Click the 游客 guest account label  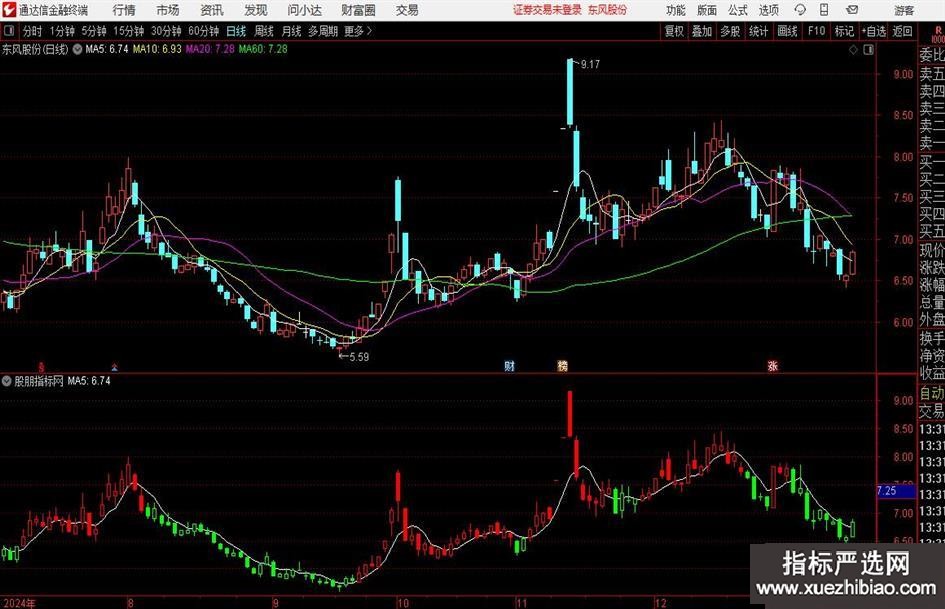904,10
